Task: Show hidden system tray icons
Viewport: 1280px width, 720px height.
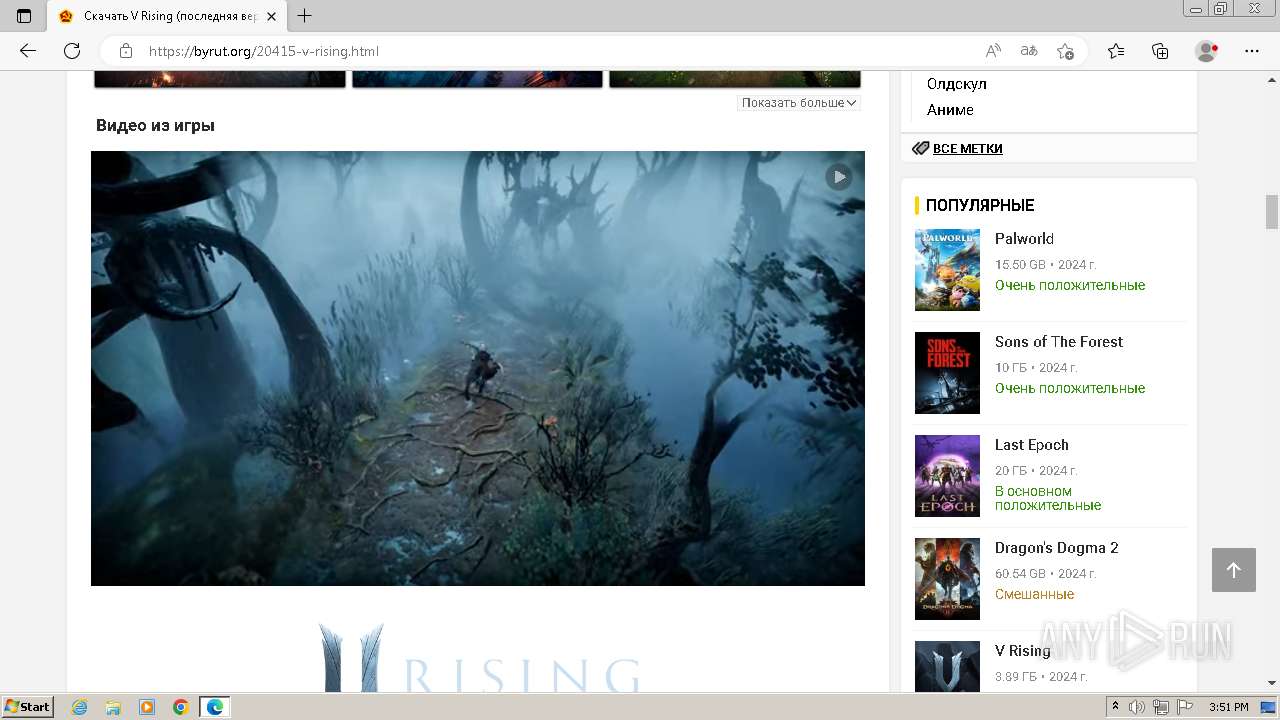Action: pyautogui.click(x=1116, y=707)
